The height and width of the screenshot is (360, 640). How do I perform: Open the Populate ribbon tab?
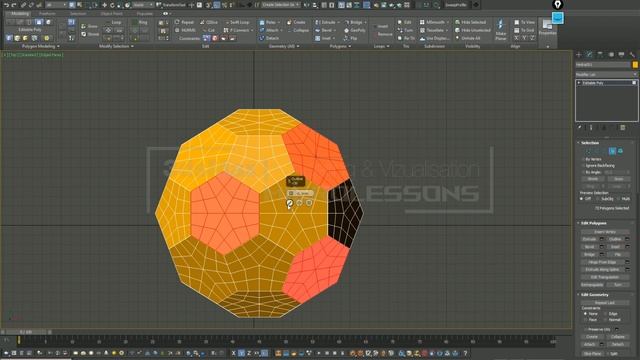(x=144, y=13)
